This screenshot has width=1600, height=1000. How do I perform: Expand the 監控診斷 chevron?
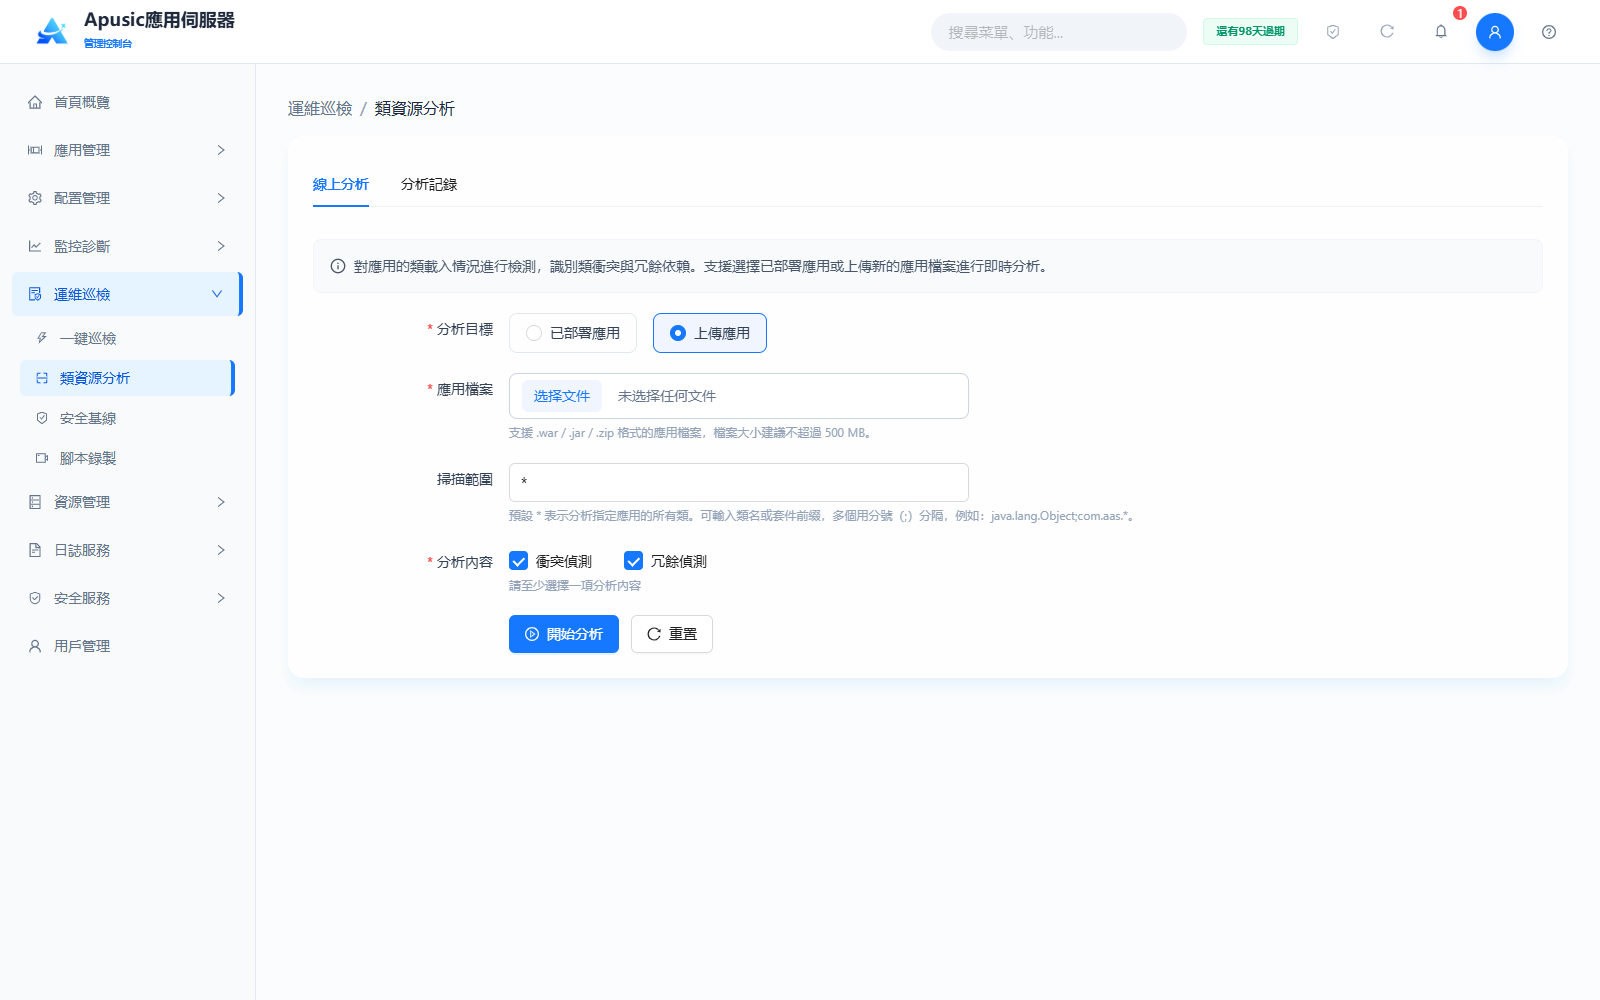tap(221, 246)
